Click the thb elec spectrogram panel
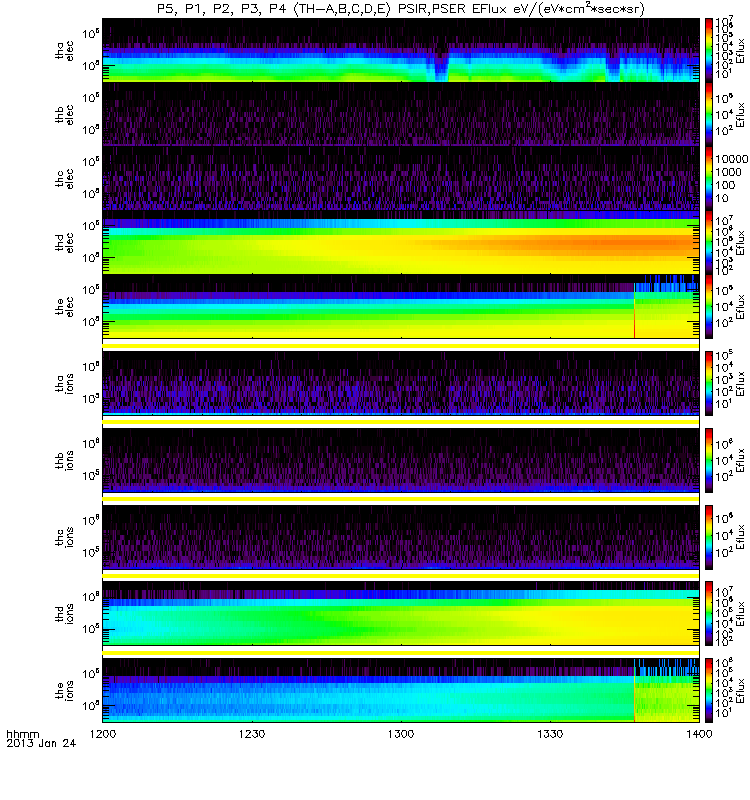This screenshot has width=750, height=800. [401, 114]
